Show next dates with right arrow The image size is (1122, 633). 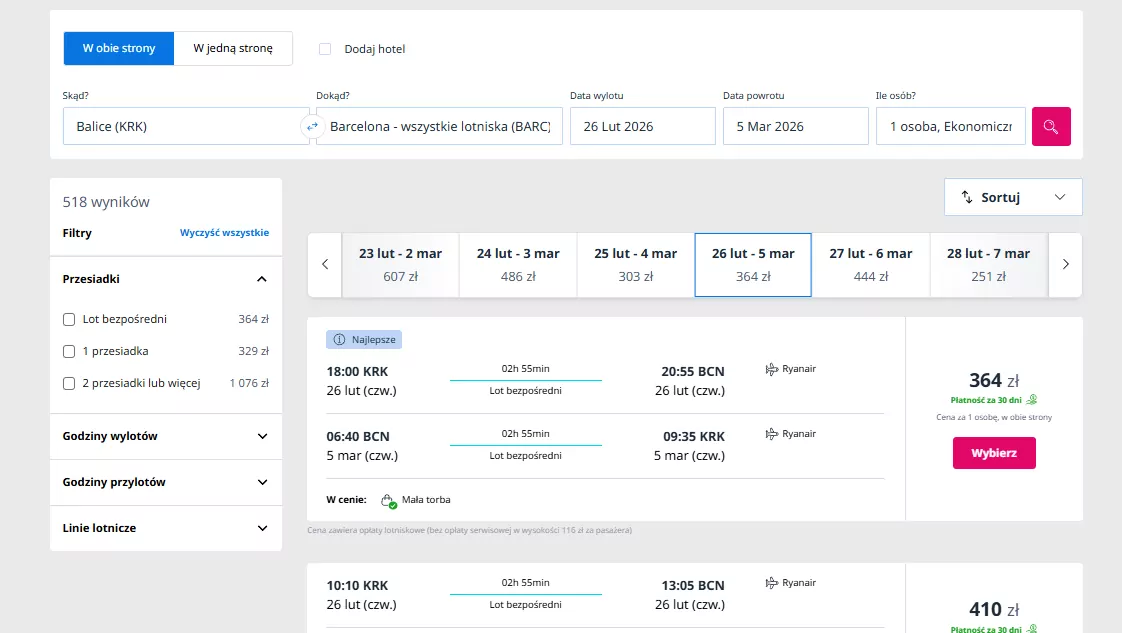pos(1065,265)
